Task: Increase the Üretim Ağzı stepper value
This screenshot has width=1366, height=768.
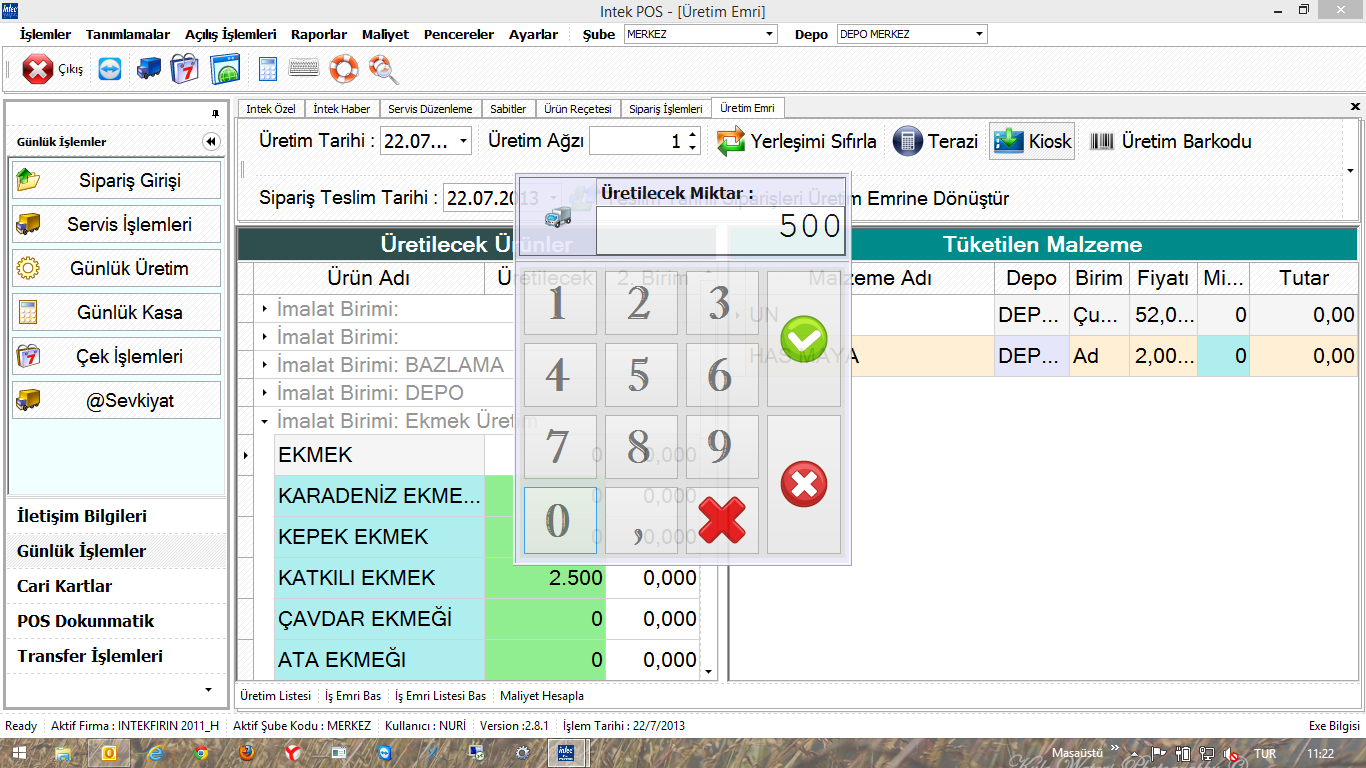Action: tap(693, 134)
